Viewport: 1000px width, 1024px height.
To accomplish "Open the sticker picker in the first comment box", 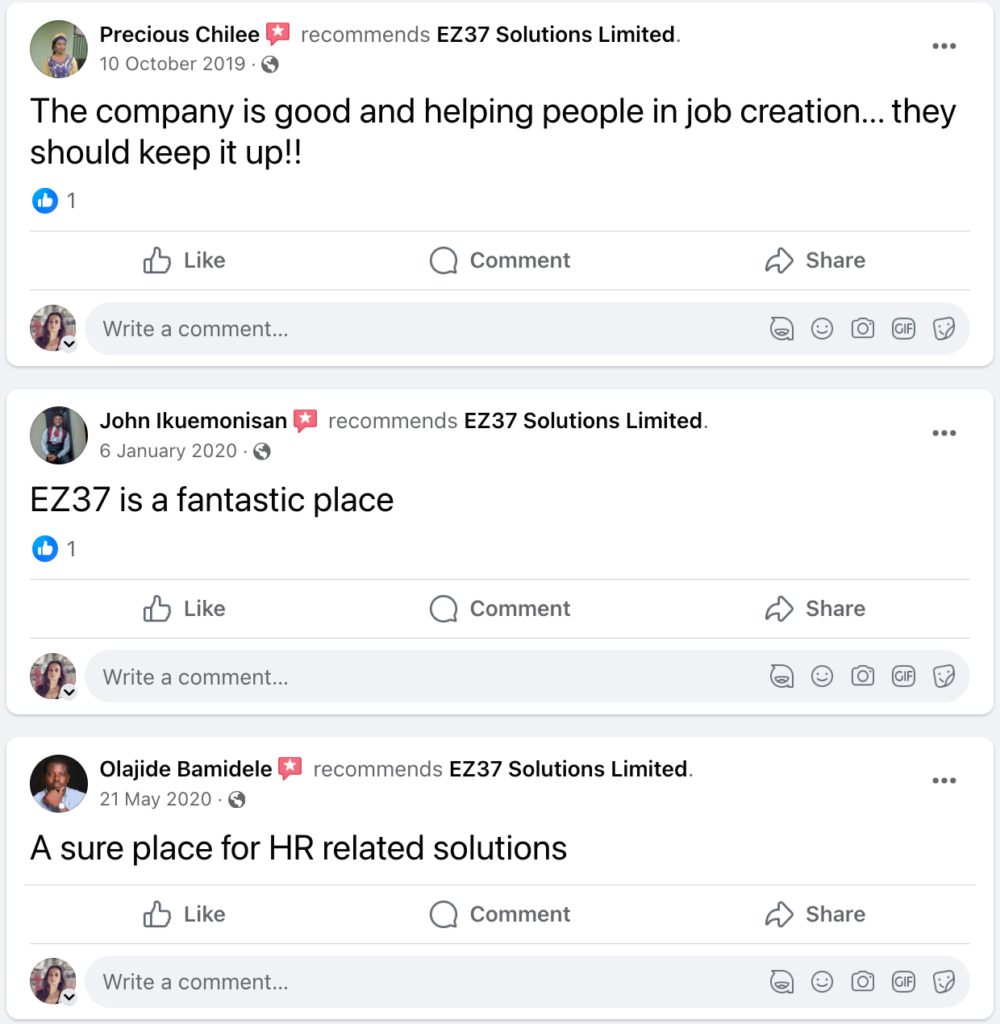I will (x=944, y=327).
